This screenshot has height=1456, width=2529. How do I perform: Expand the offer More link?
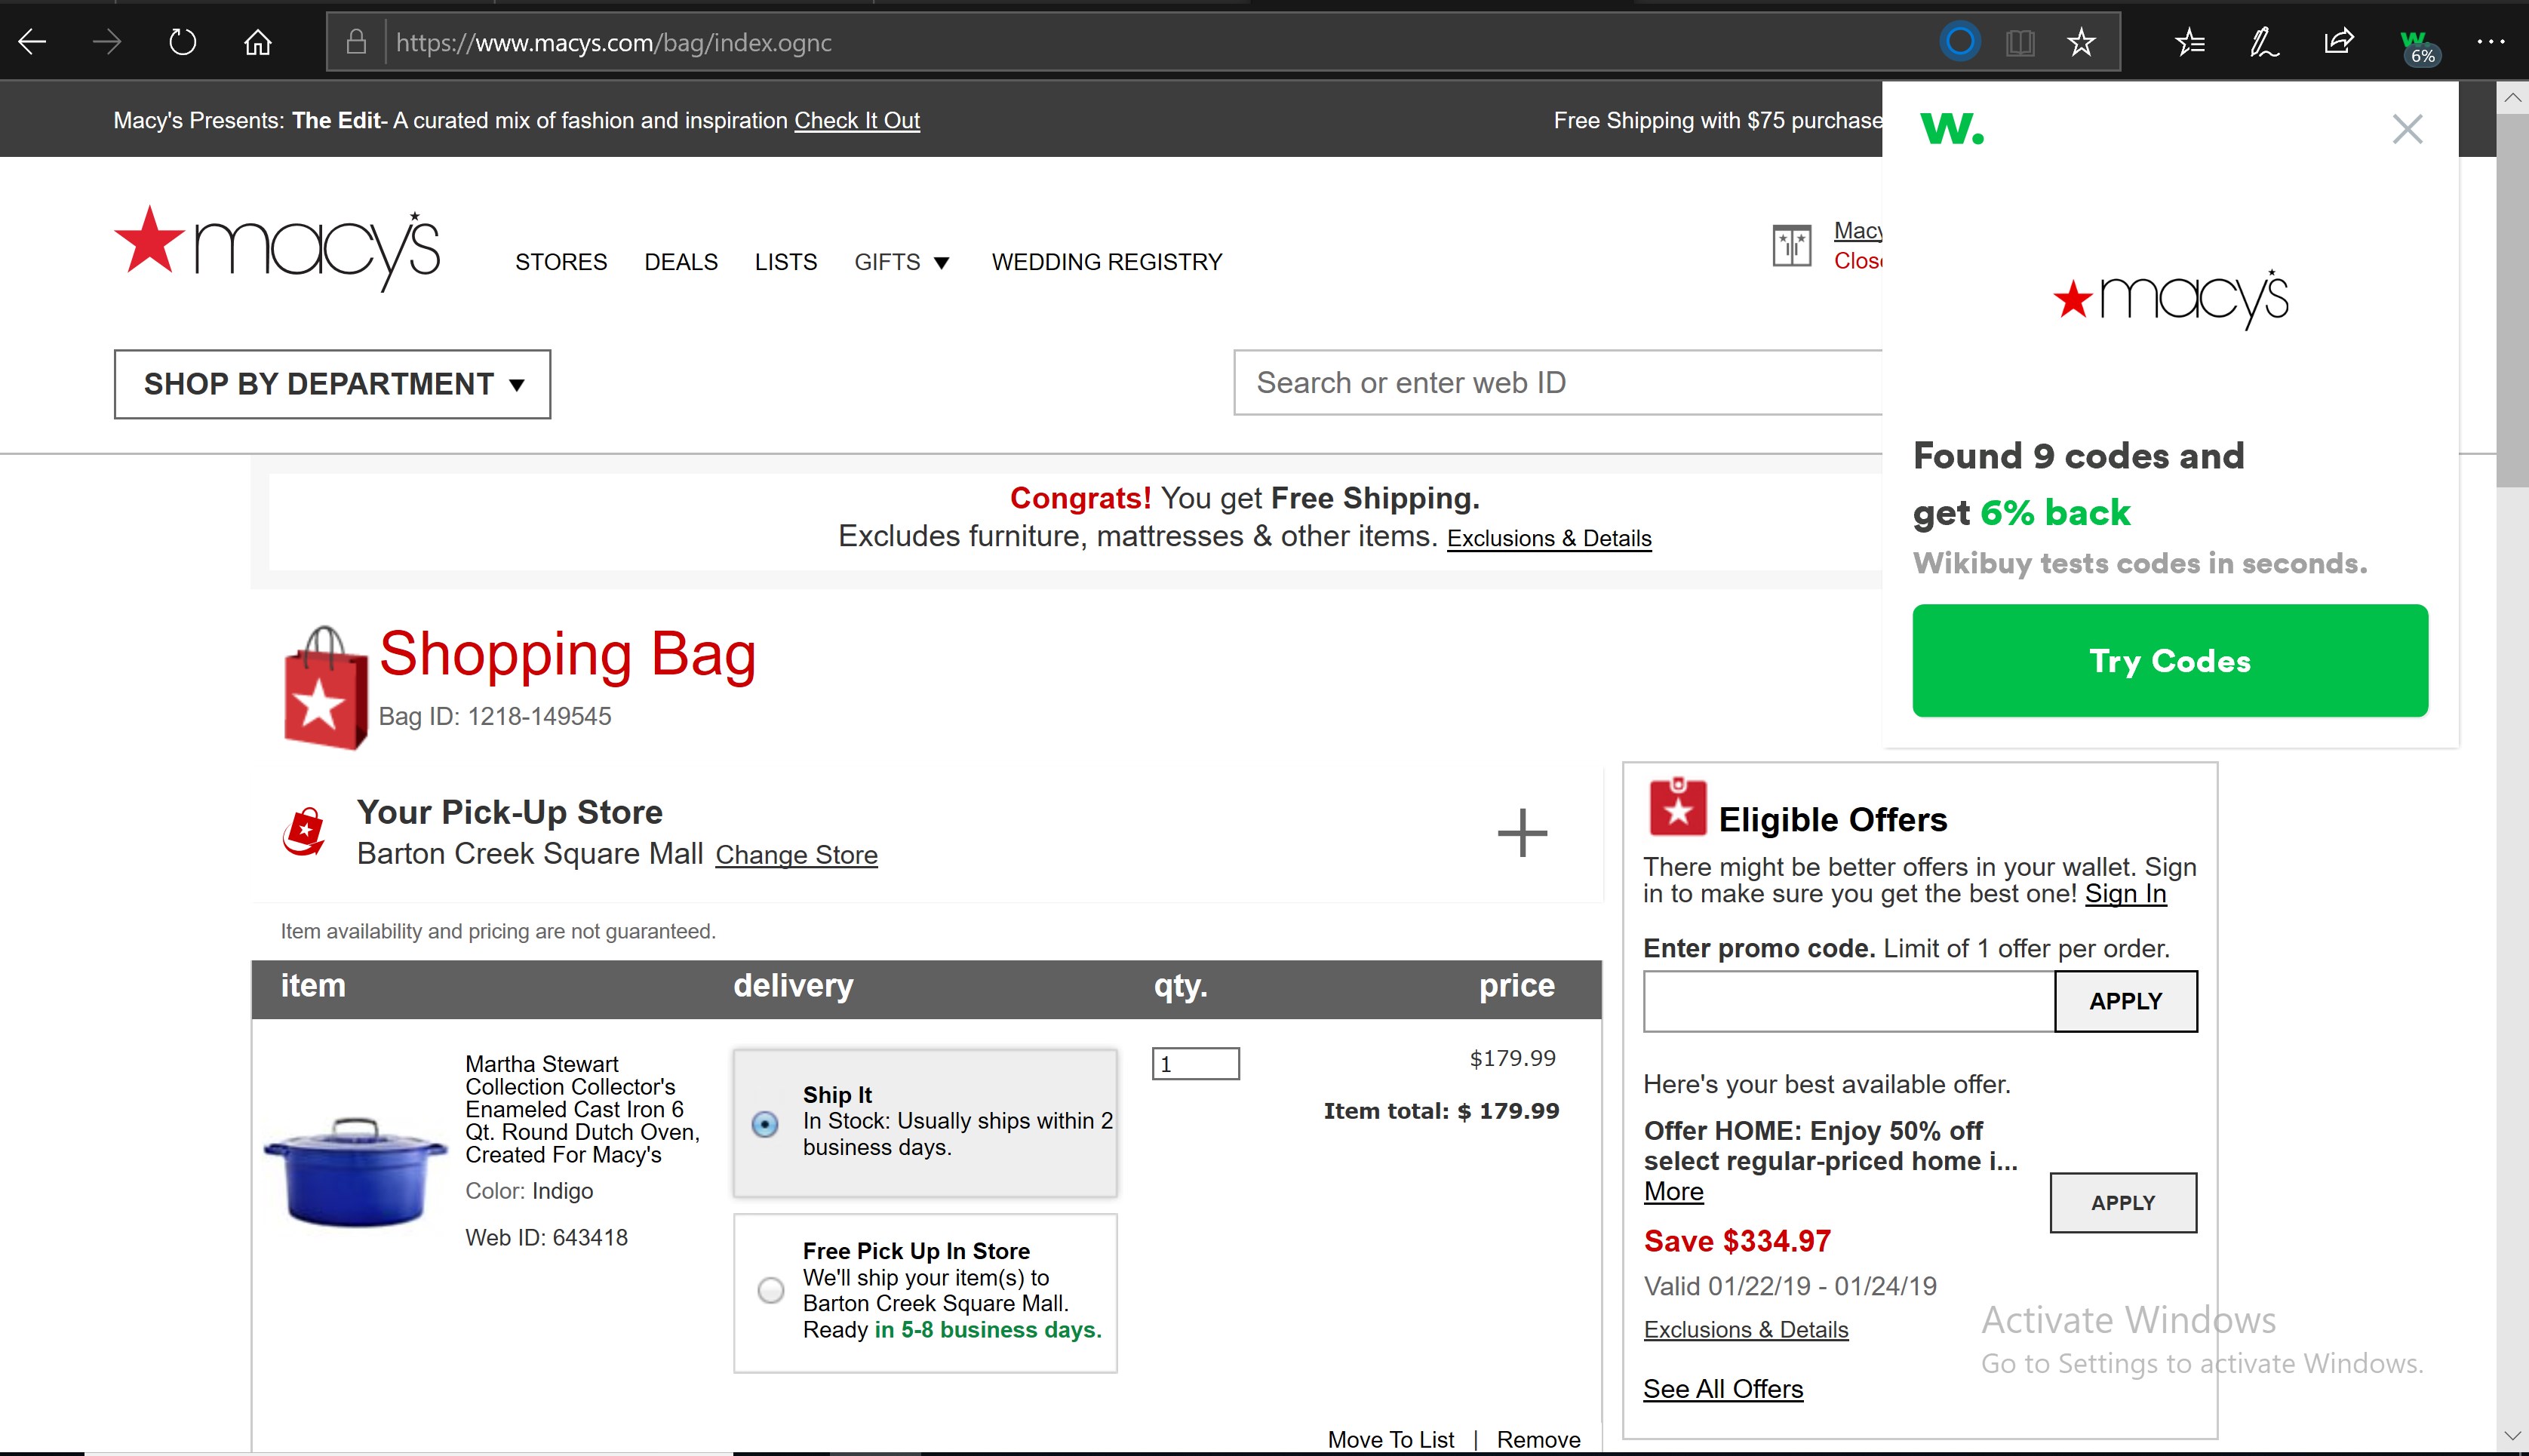(1673, 1191)
